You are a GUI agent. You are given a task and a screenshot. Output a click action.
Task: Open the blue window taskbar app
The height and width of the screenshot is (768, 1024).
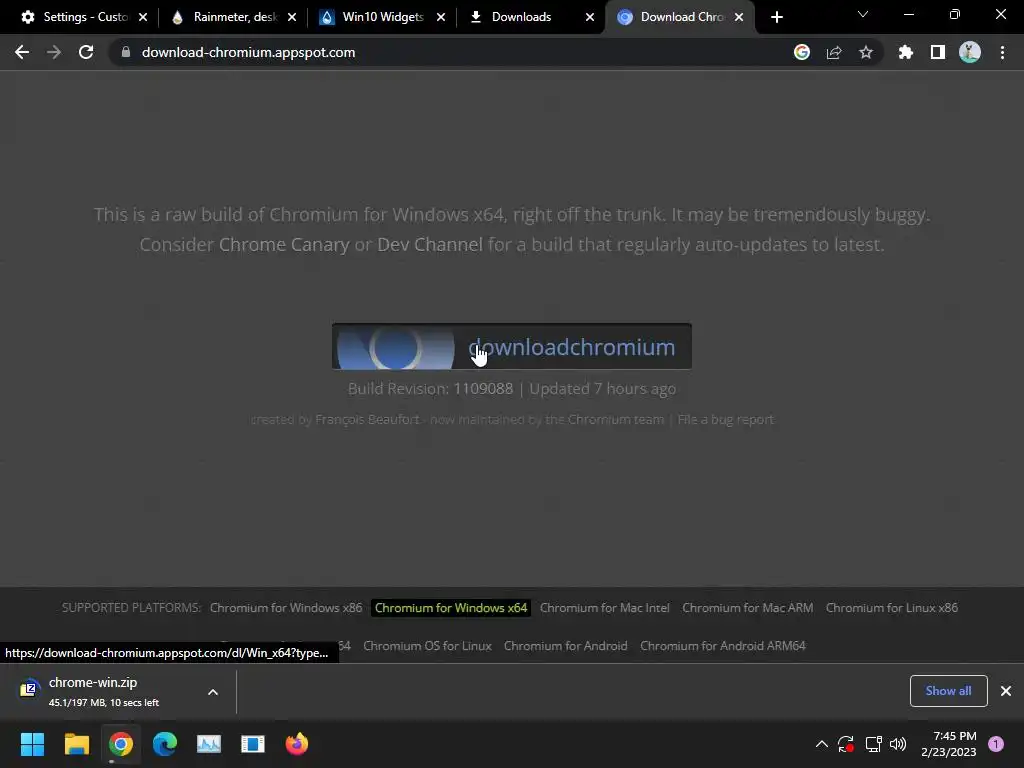(x=253, y=744)
